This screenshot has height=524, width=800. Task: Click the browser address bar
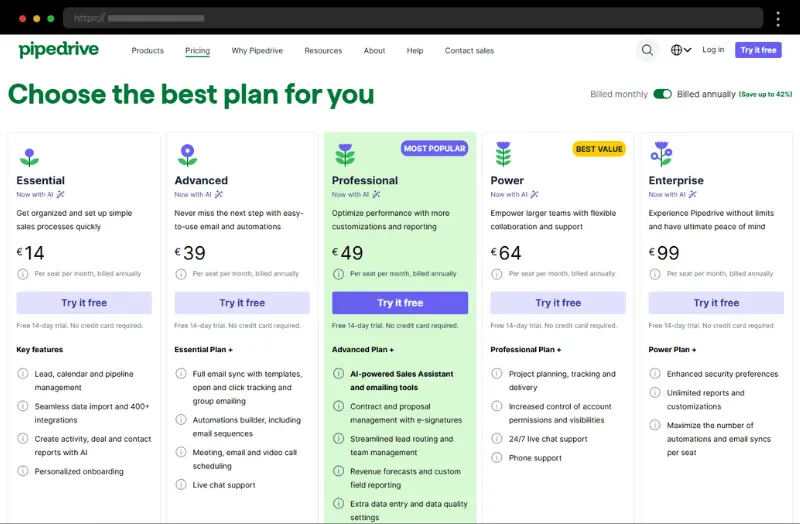[x=413, y=18]
